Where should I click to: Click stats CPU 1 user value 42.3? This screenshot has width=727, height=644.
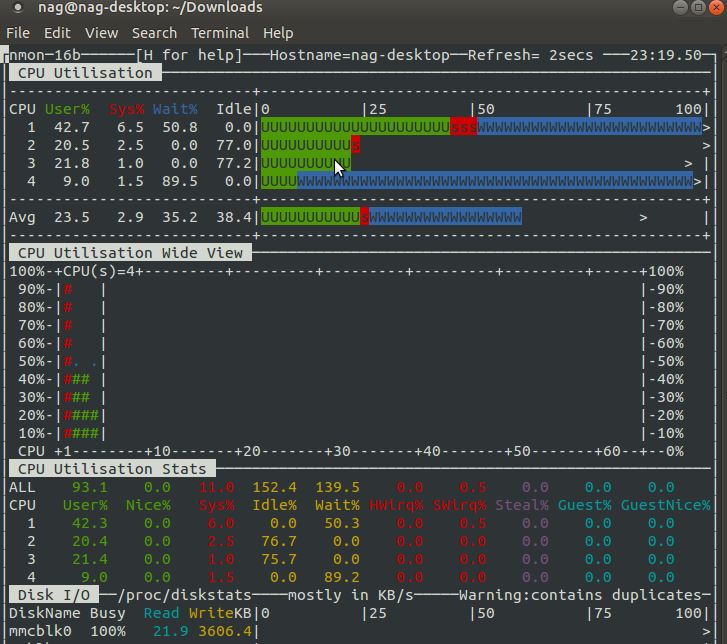[90, 523]
